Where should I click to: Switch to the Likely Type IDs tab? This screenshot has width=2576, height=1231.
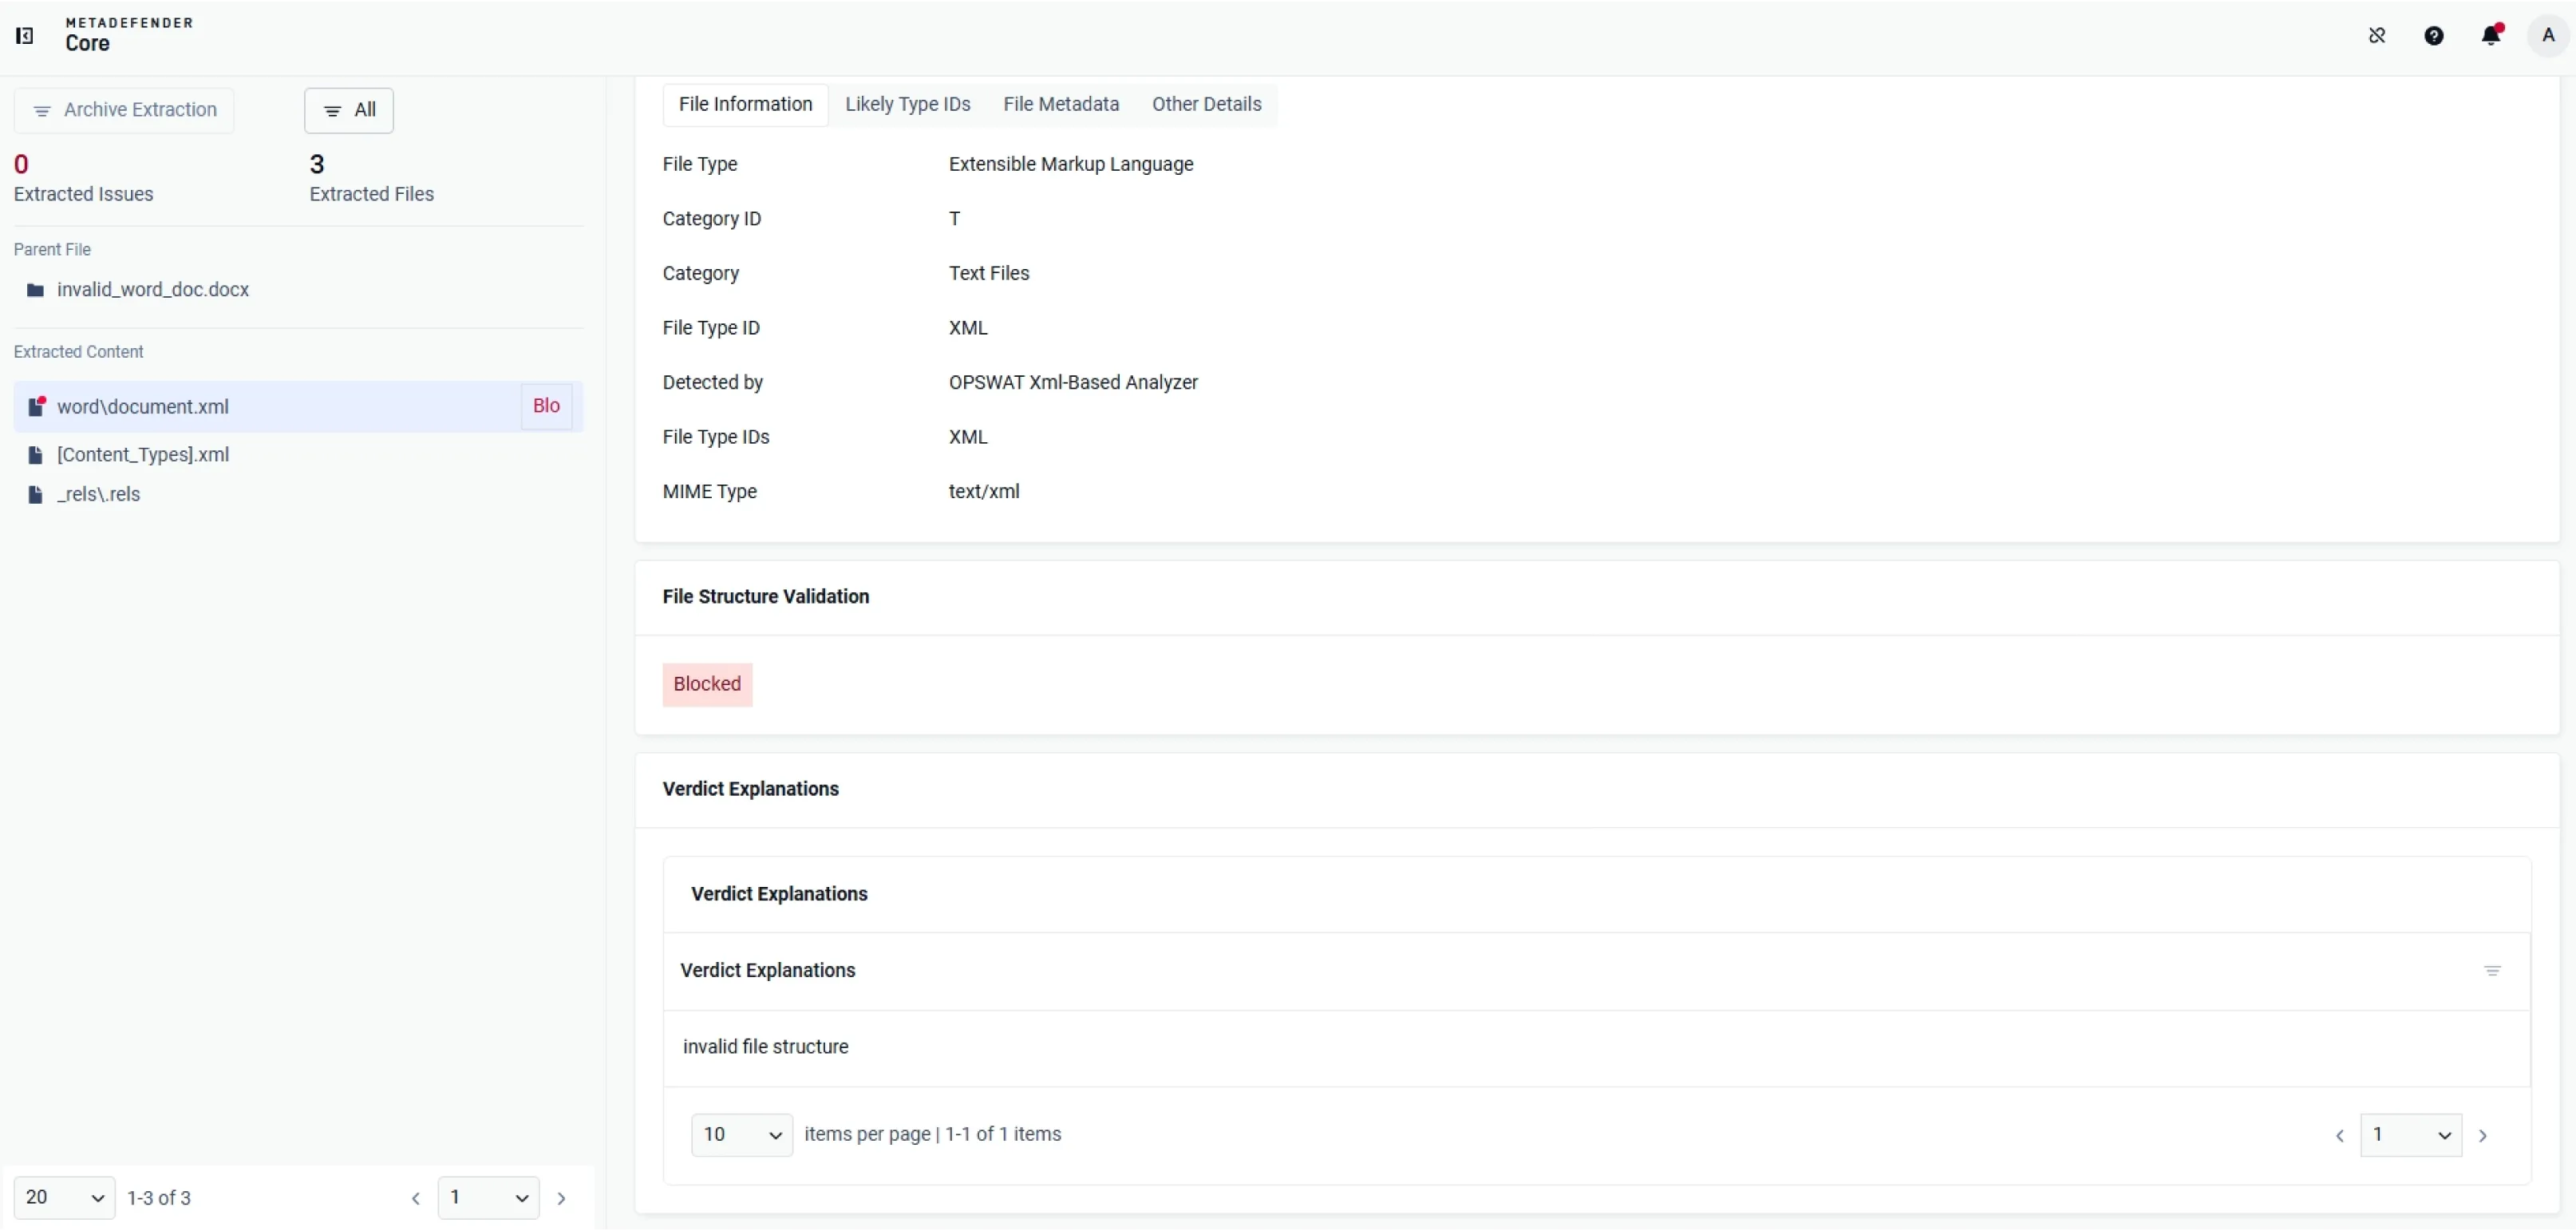pos(908,104)
